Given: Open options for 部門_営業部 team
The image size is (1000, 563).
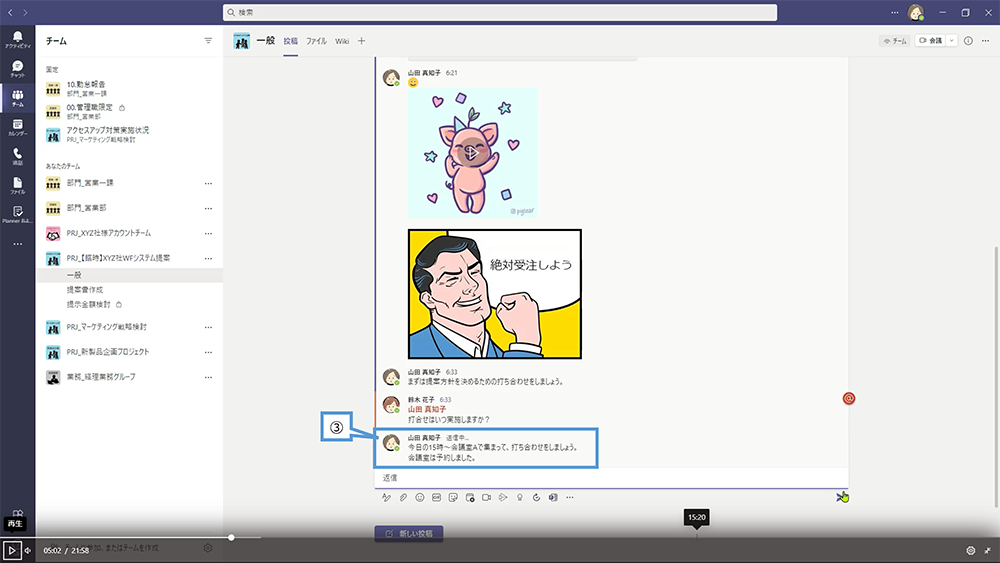Looking at the screenshot, I should [x=208, y=208].
